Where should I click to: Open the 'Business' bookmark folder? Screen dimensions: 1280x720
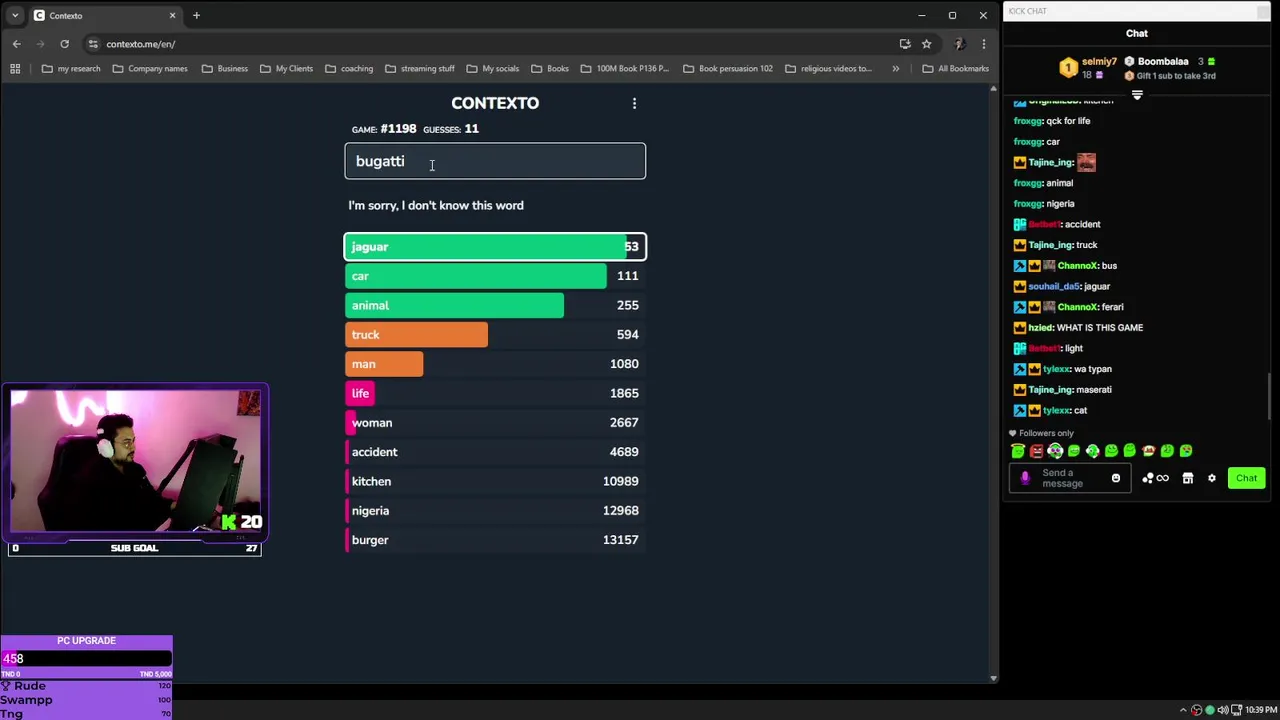point(224,68)
